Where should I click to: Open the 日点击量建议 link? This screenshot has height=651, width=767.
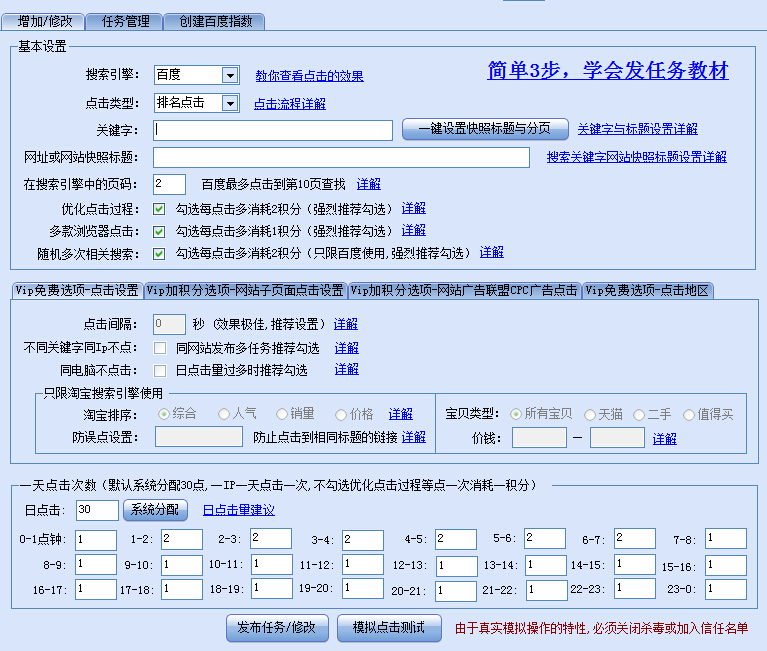pos(239,510)
